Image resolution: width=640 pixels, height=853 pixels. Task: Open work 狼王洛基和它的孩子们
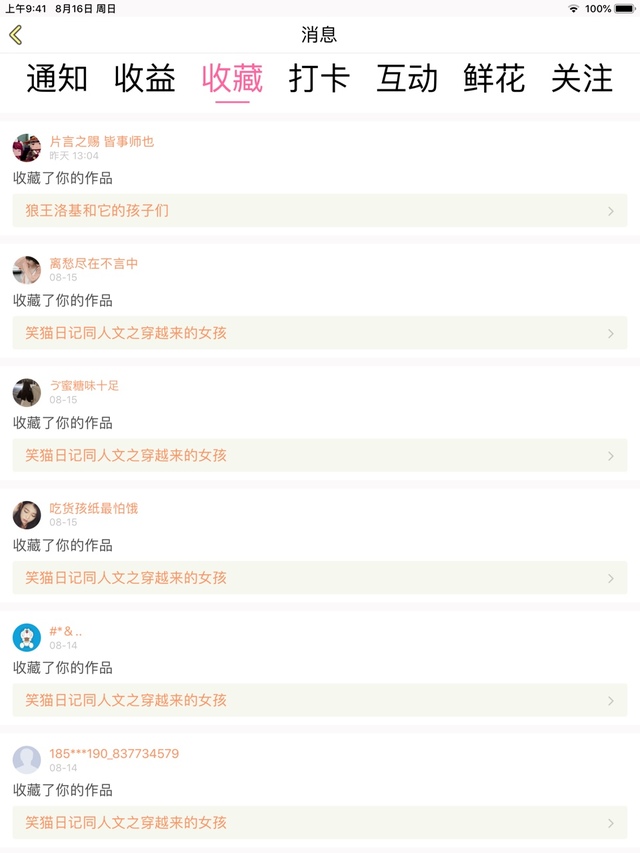click(x=98, y=211)
